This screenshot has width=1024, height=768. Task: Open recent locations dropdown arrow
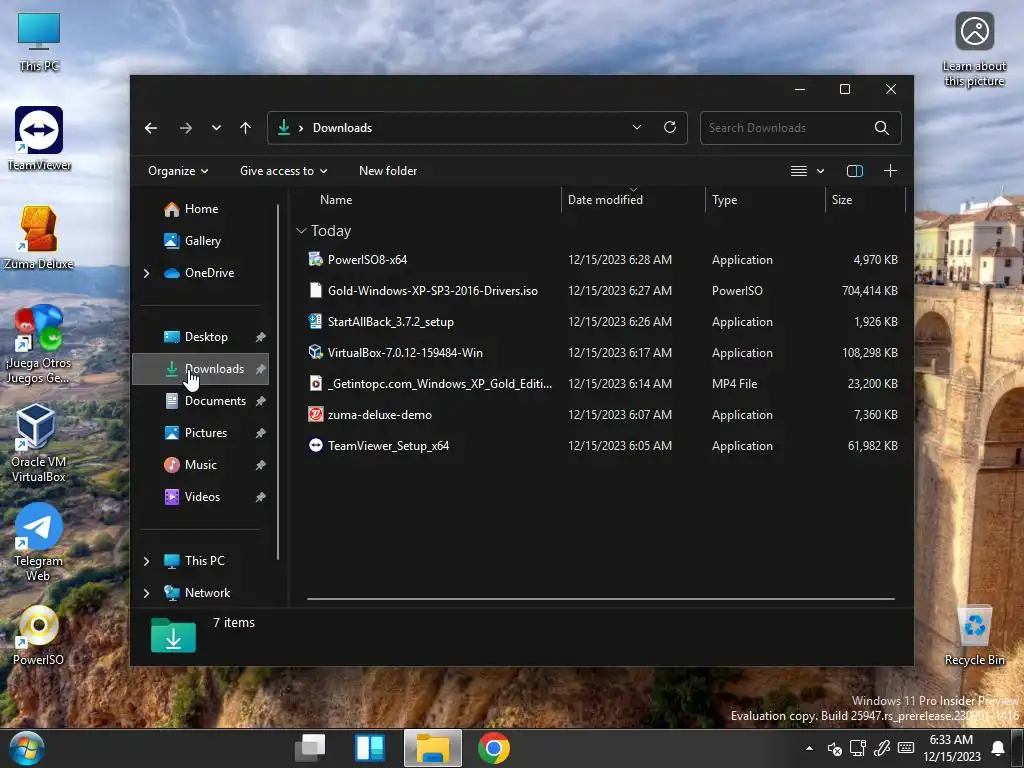[x=216, y=128]
